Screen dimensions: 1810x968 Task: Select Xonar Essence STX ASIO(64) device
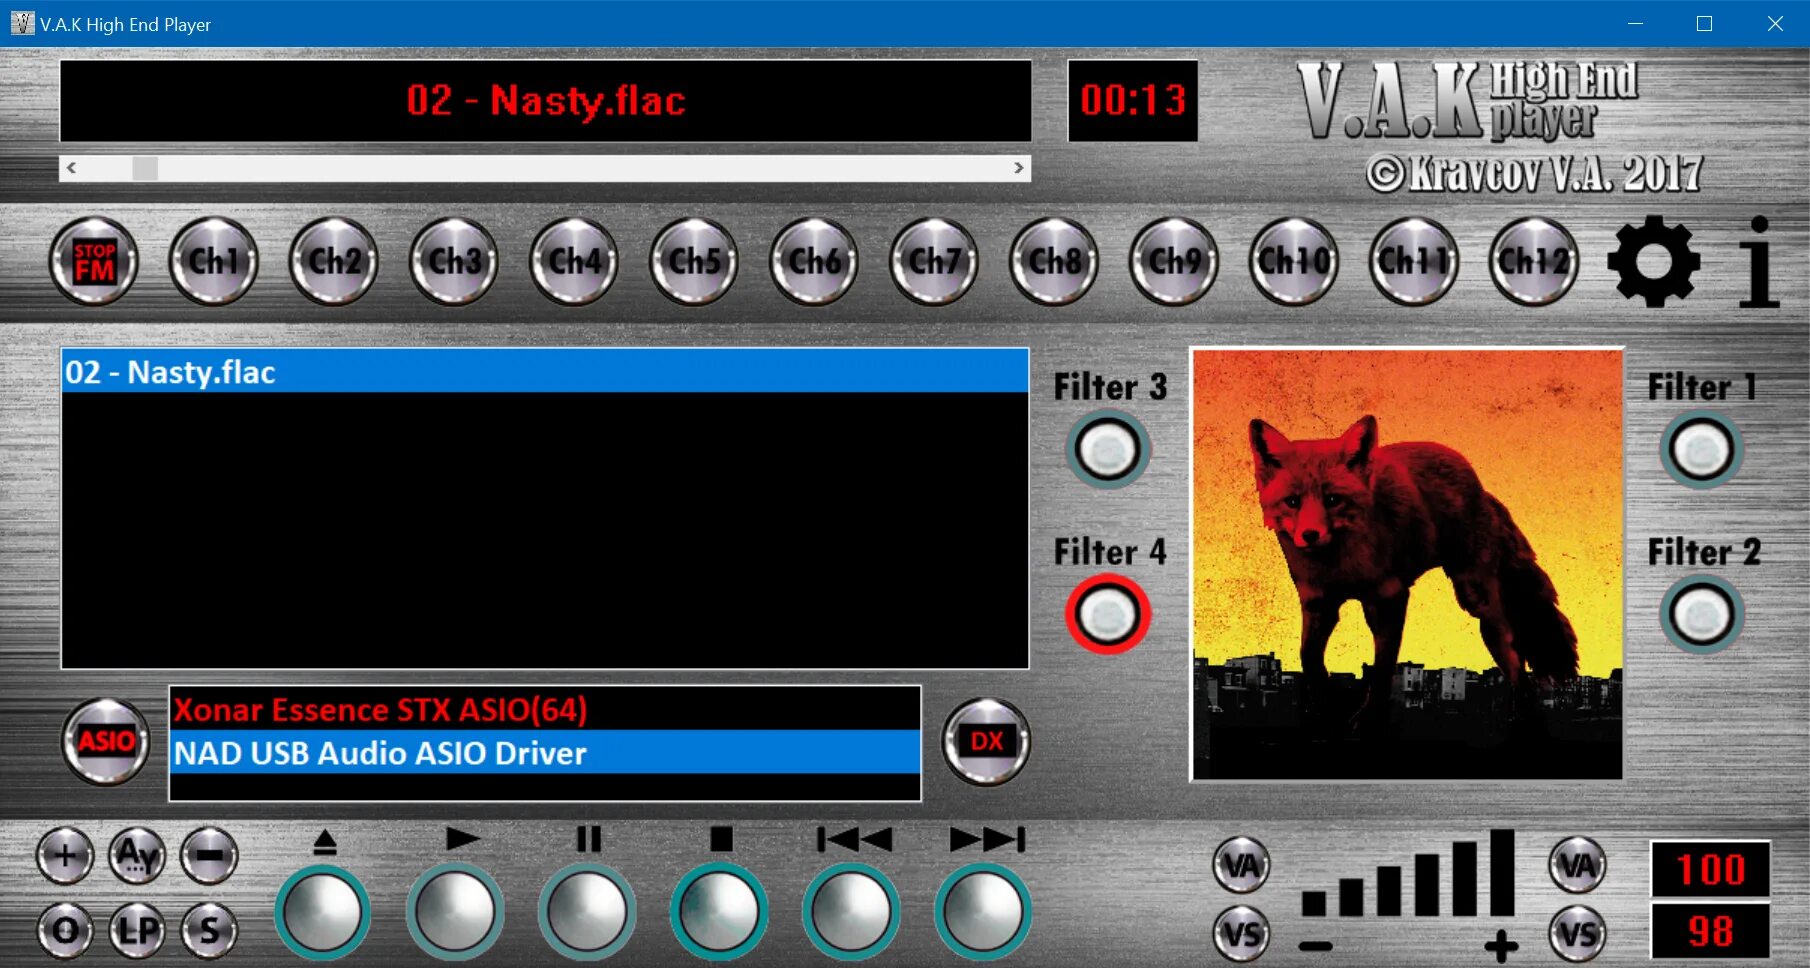click(545, 709)
